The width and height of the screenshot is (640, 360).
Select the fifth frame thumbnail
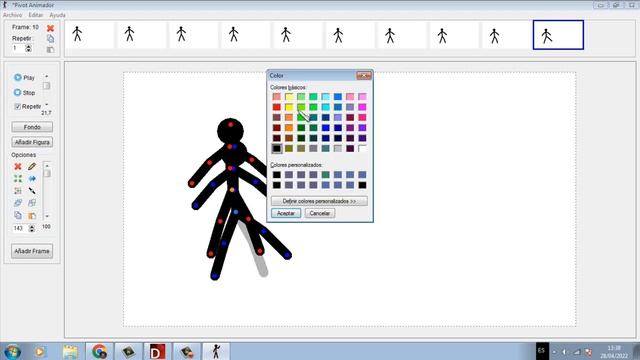(298, 35)
